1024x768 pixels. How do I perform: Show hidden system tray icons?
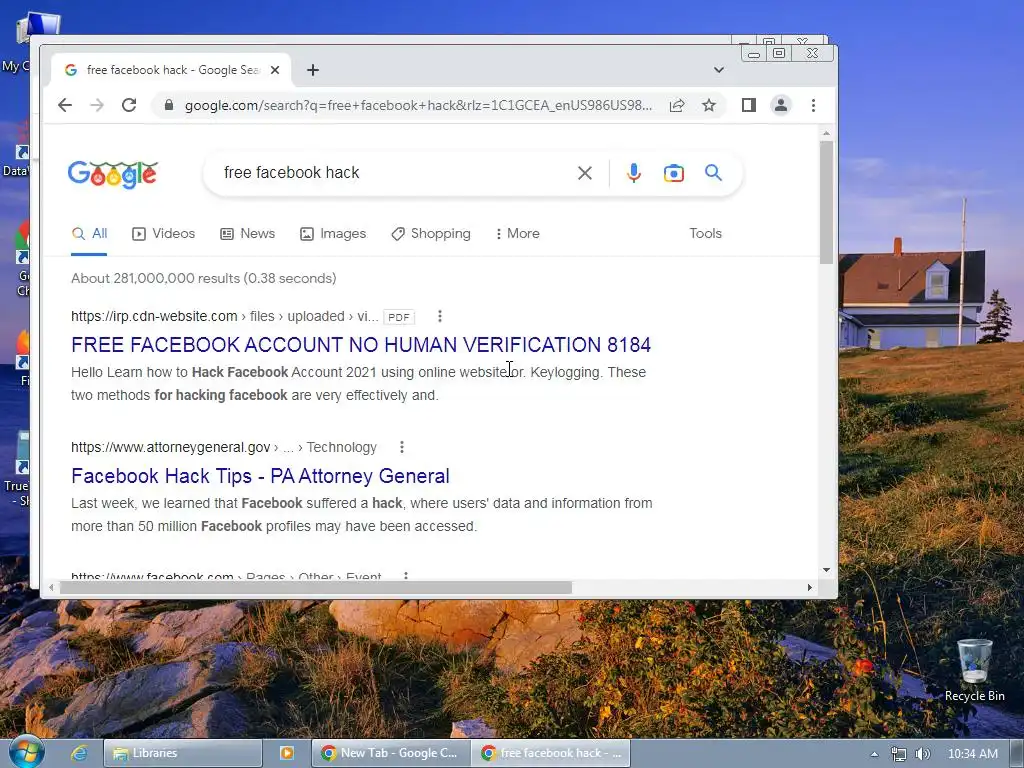(874, 754)
